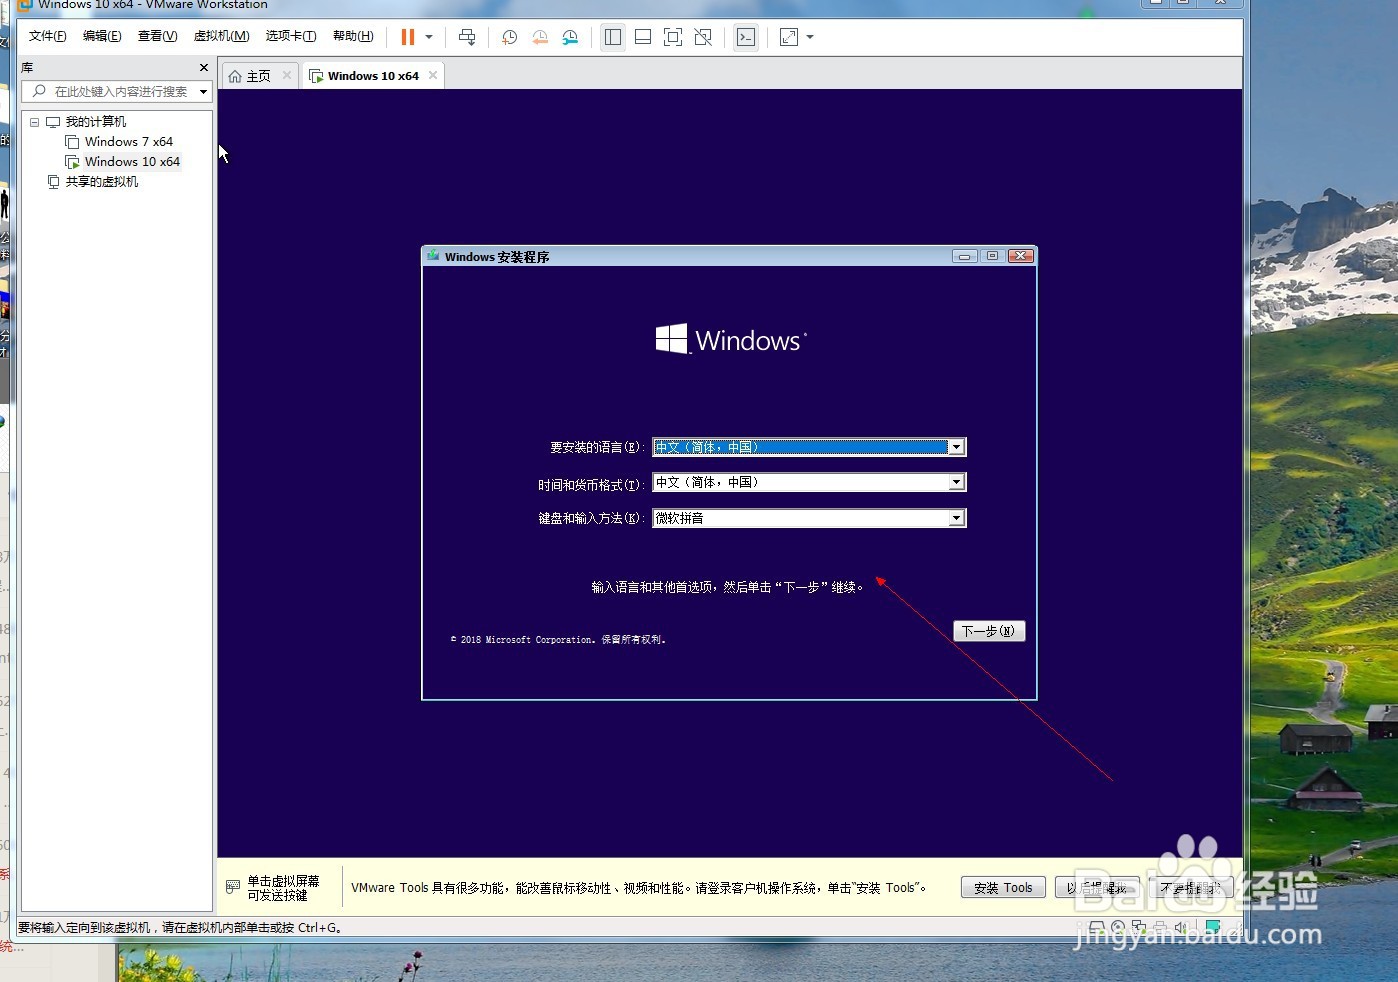Viewport: 1398px width, 982px height.
Task: Click send Ctrl+Alt+Del toolbar icon
Action: (x=467, y=37)
